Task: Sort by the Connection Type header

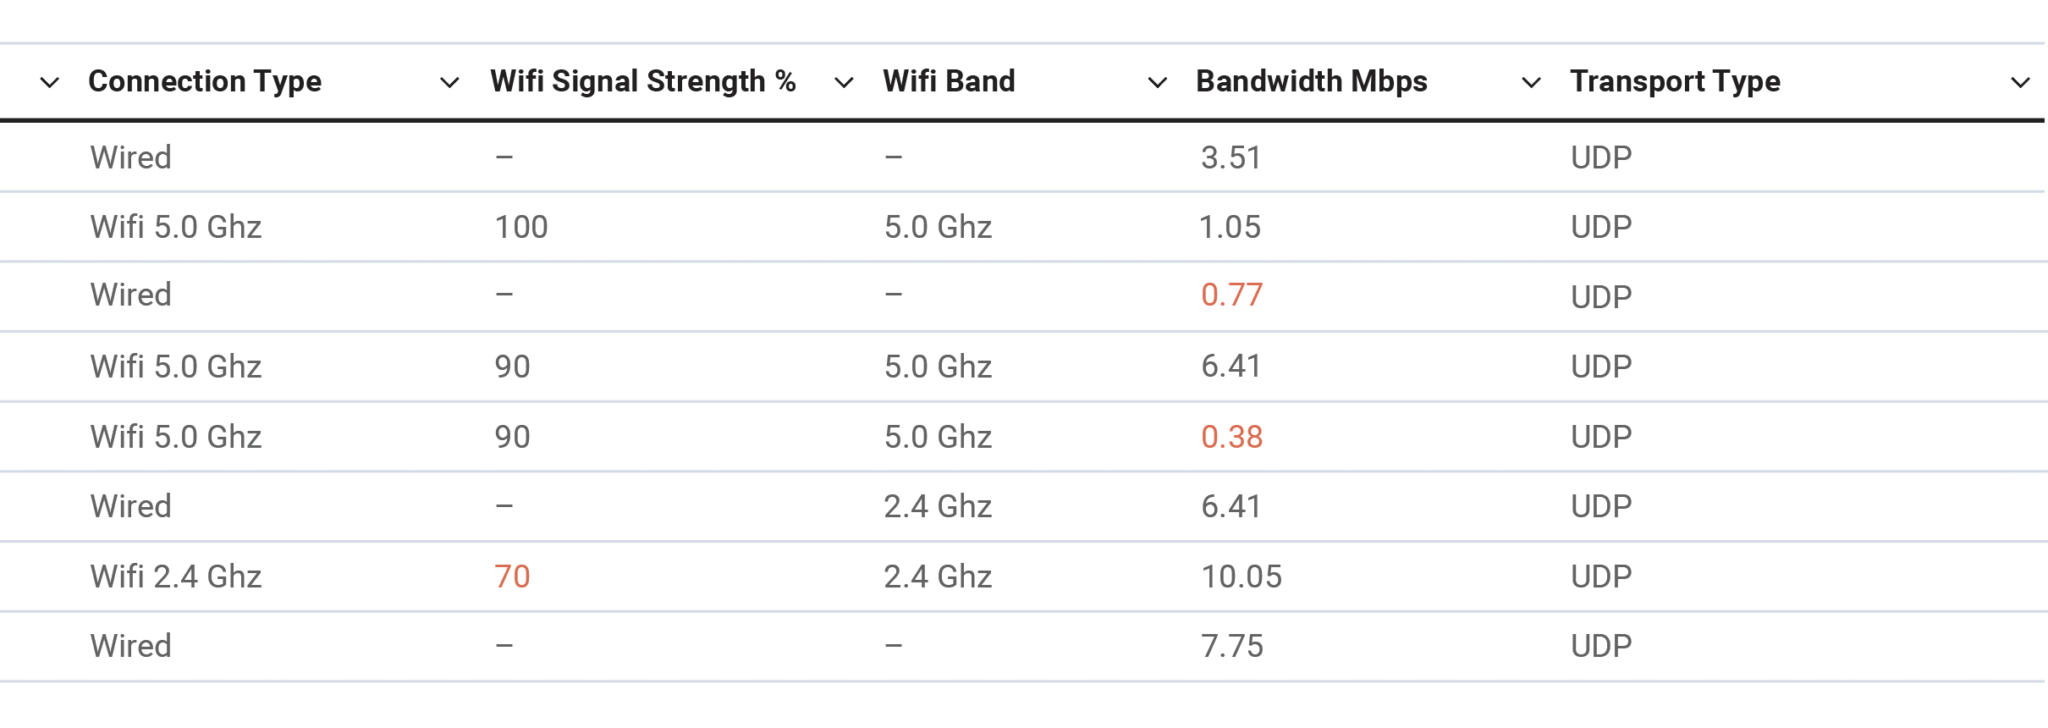Action: point(205,82)
